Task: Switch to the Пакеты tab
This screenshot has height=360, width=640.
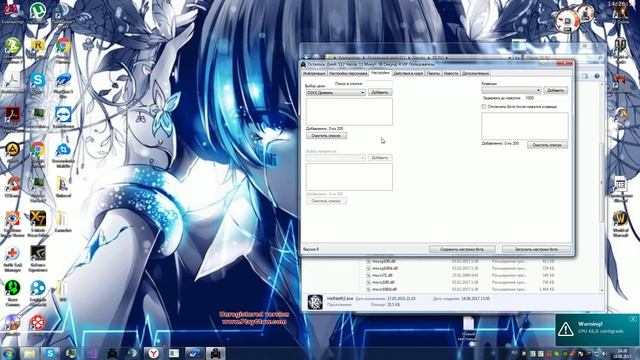Action: coord(433,73)
